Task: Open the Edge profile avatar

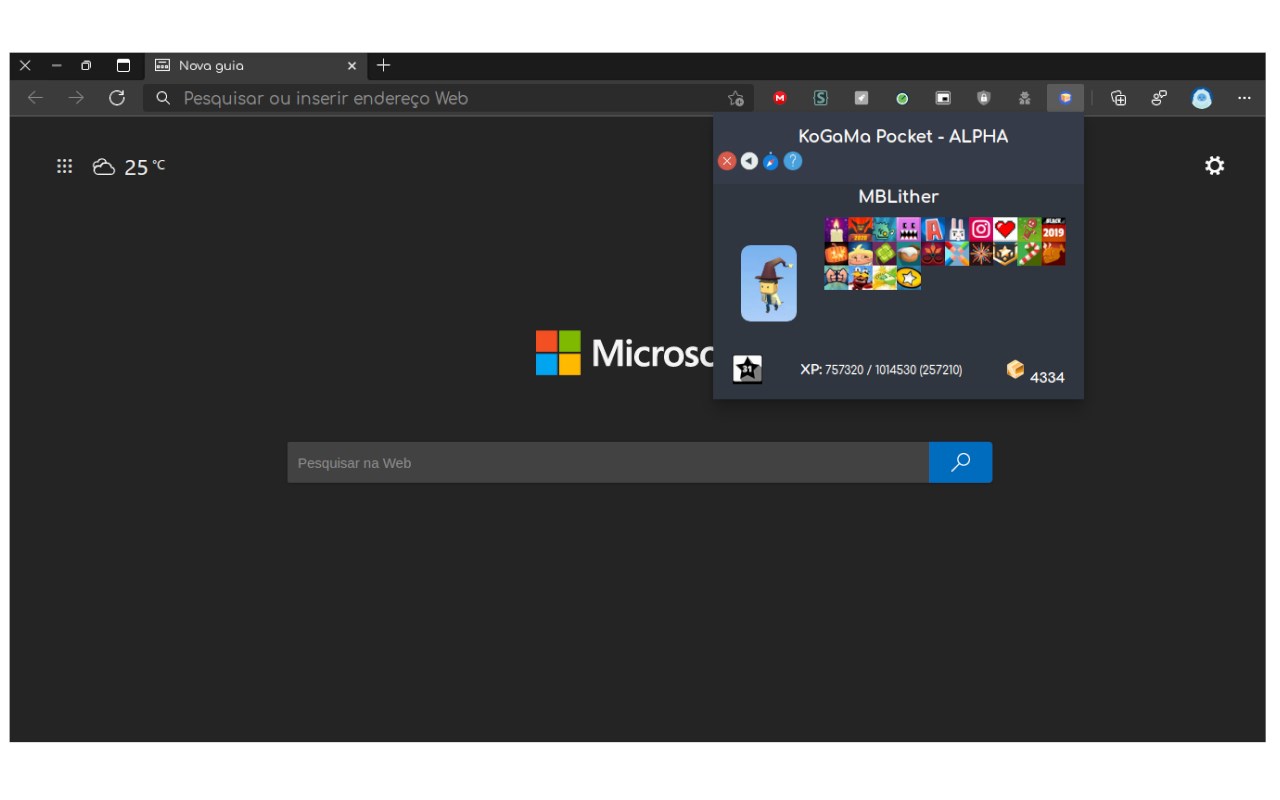Action: coord(1202,98)
